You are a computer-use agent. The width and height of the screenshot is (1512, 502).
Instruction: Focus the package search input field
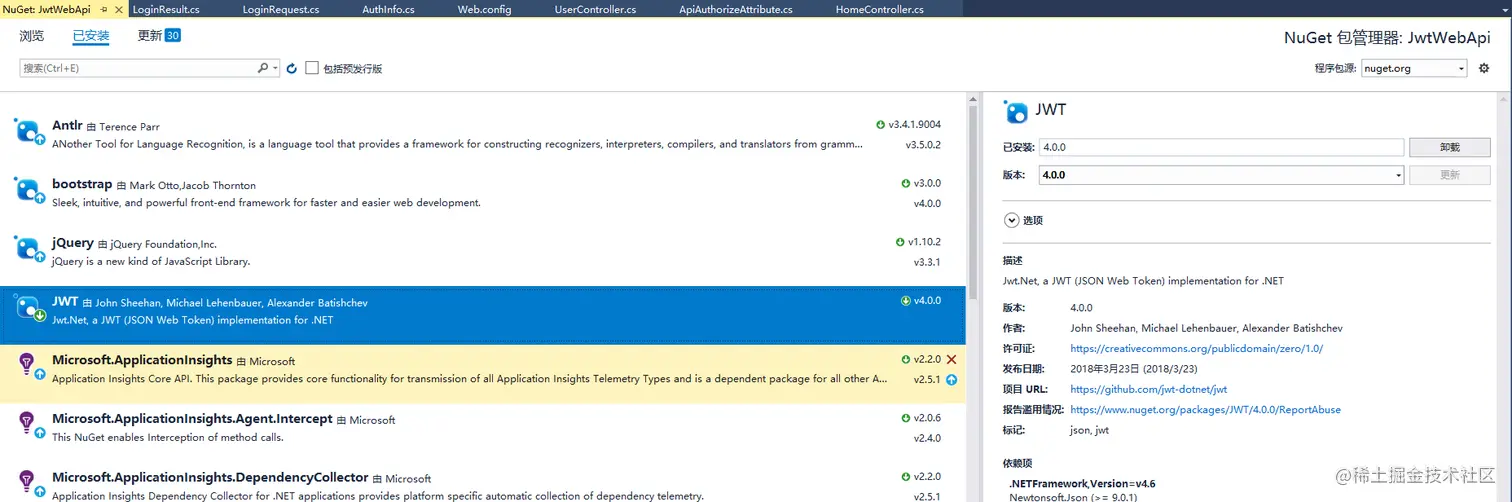click(138, 68)
